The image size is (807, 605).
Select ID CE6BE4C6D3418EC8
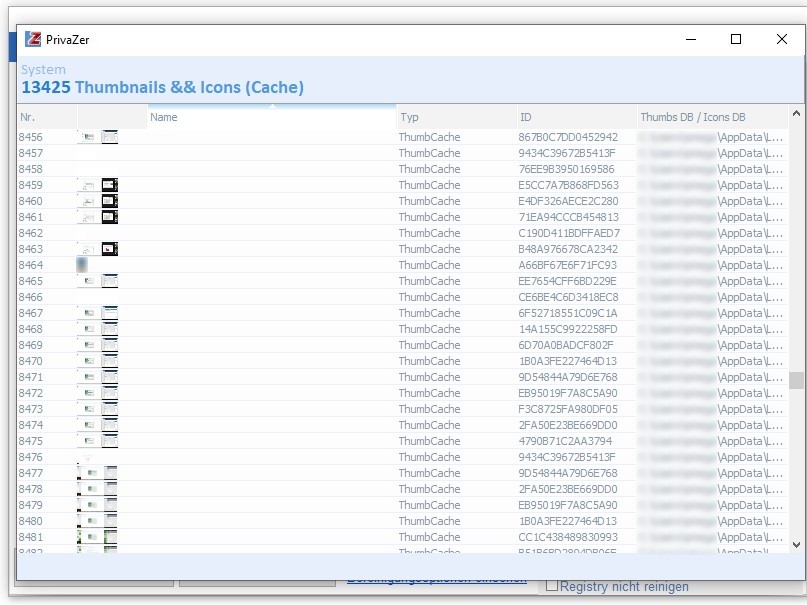568,297
